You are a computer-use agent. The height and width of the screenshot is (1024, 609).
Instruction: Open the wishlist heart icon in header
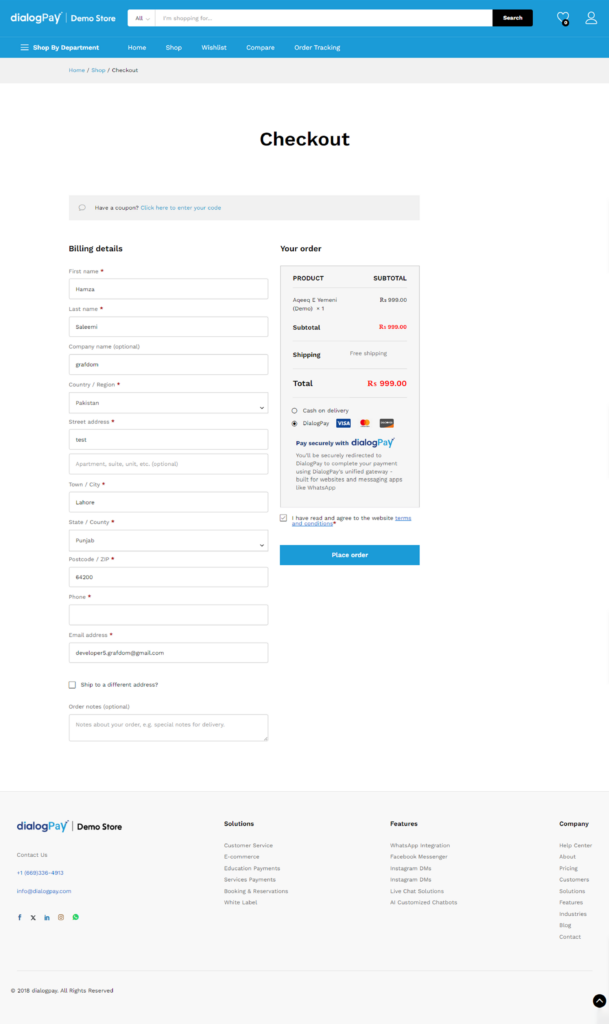pyautogui.click(x=563, y=17)
